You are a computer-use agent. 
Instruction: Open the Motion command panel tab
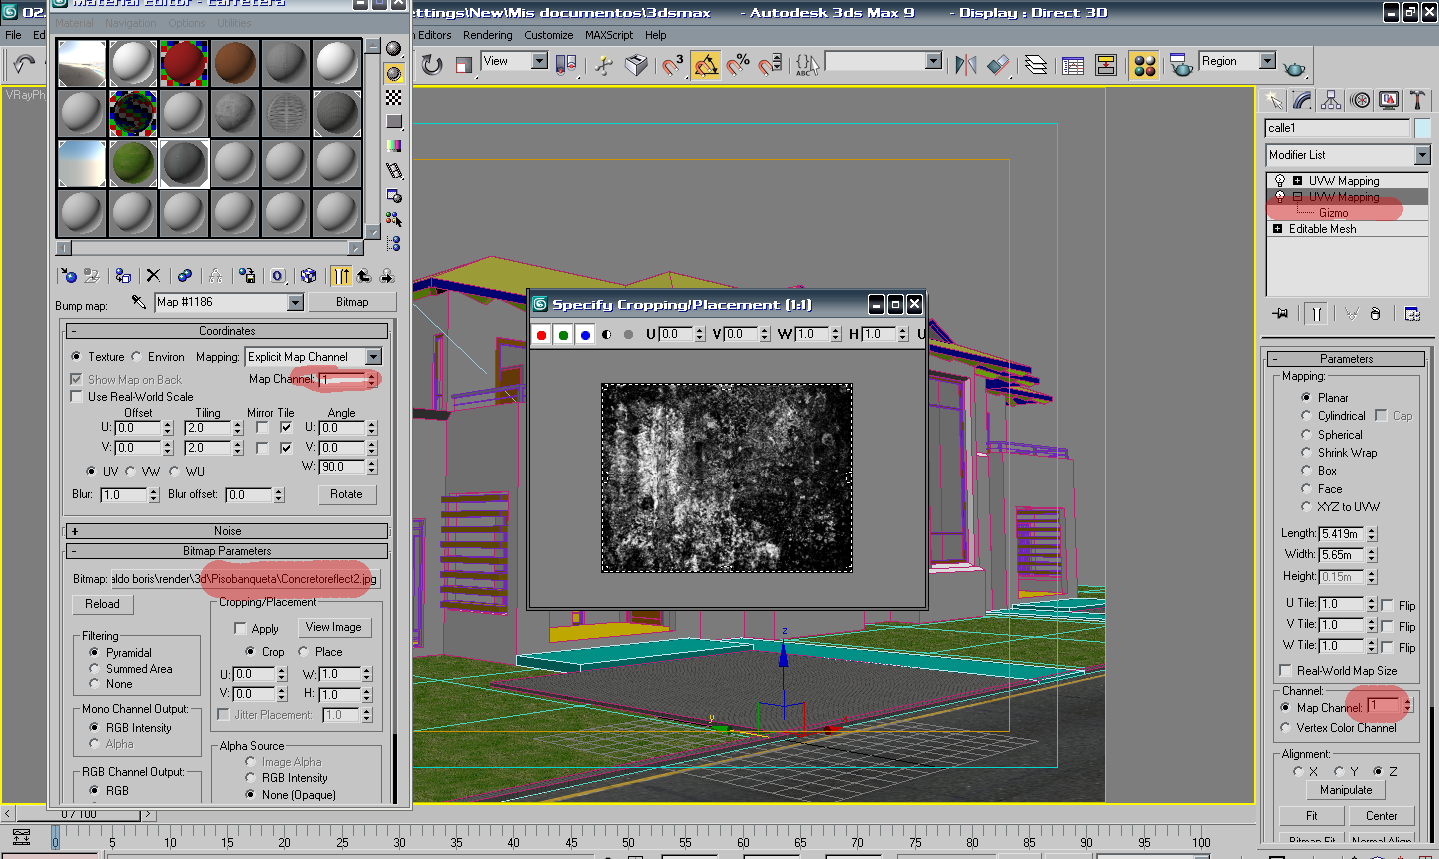pos(1360,100)
